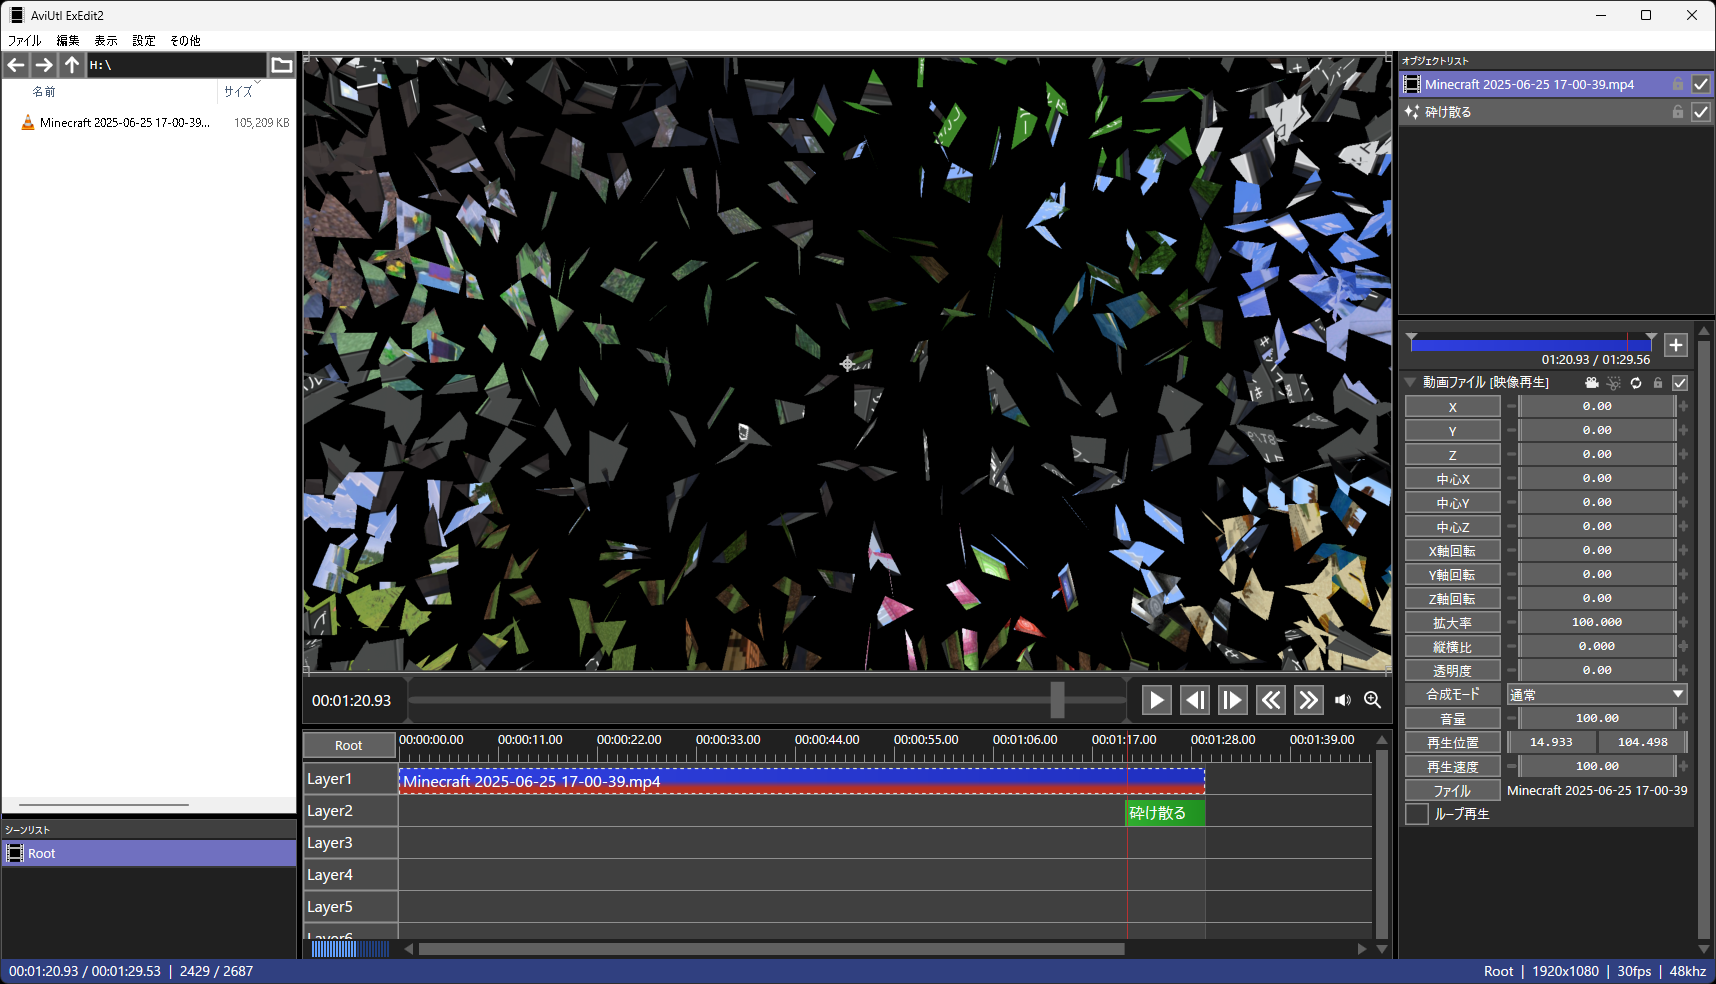Collapse the 動画ファイル [映像再生] section
The height and width of the screenshot is (984, 1716).
click(1410, 382)
